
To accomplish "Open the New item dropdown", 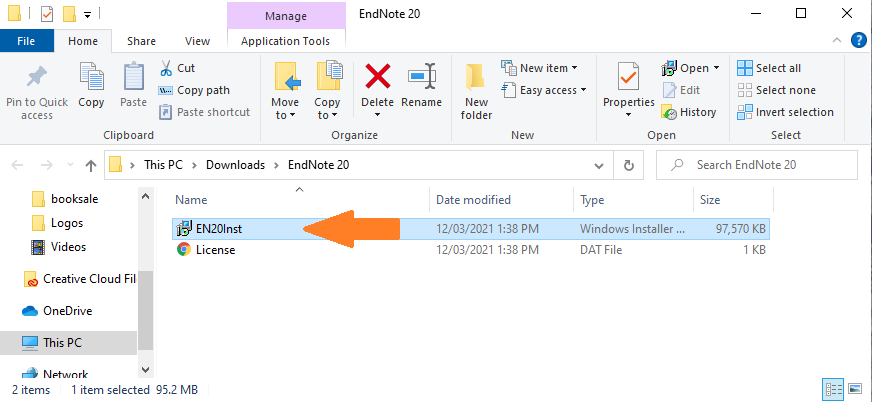I will (539, 68).
